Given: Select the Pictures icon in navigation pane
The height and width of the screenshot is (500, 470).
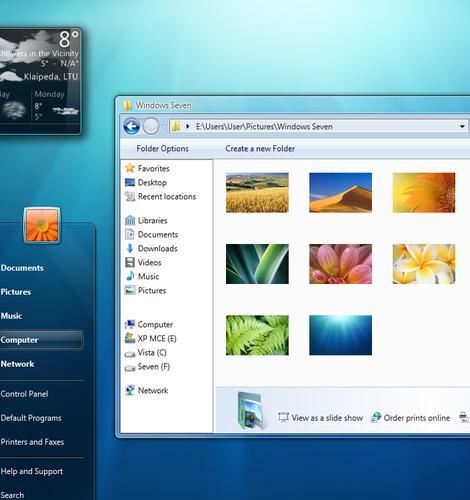Looking at the screenshot, I should [130, 290].
